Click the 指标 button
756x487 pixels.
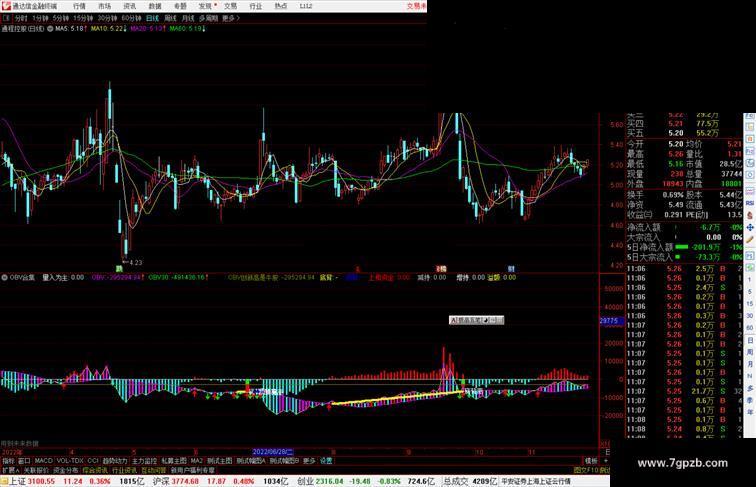pyautogui.click(x=8, y=461)
